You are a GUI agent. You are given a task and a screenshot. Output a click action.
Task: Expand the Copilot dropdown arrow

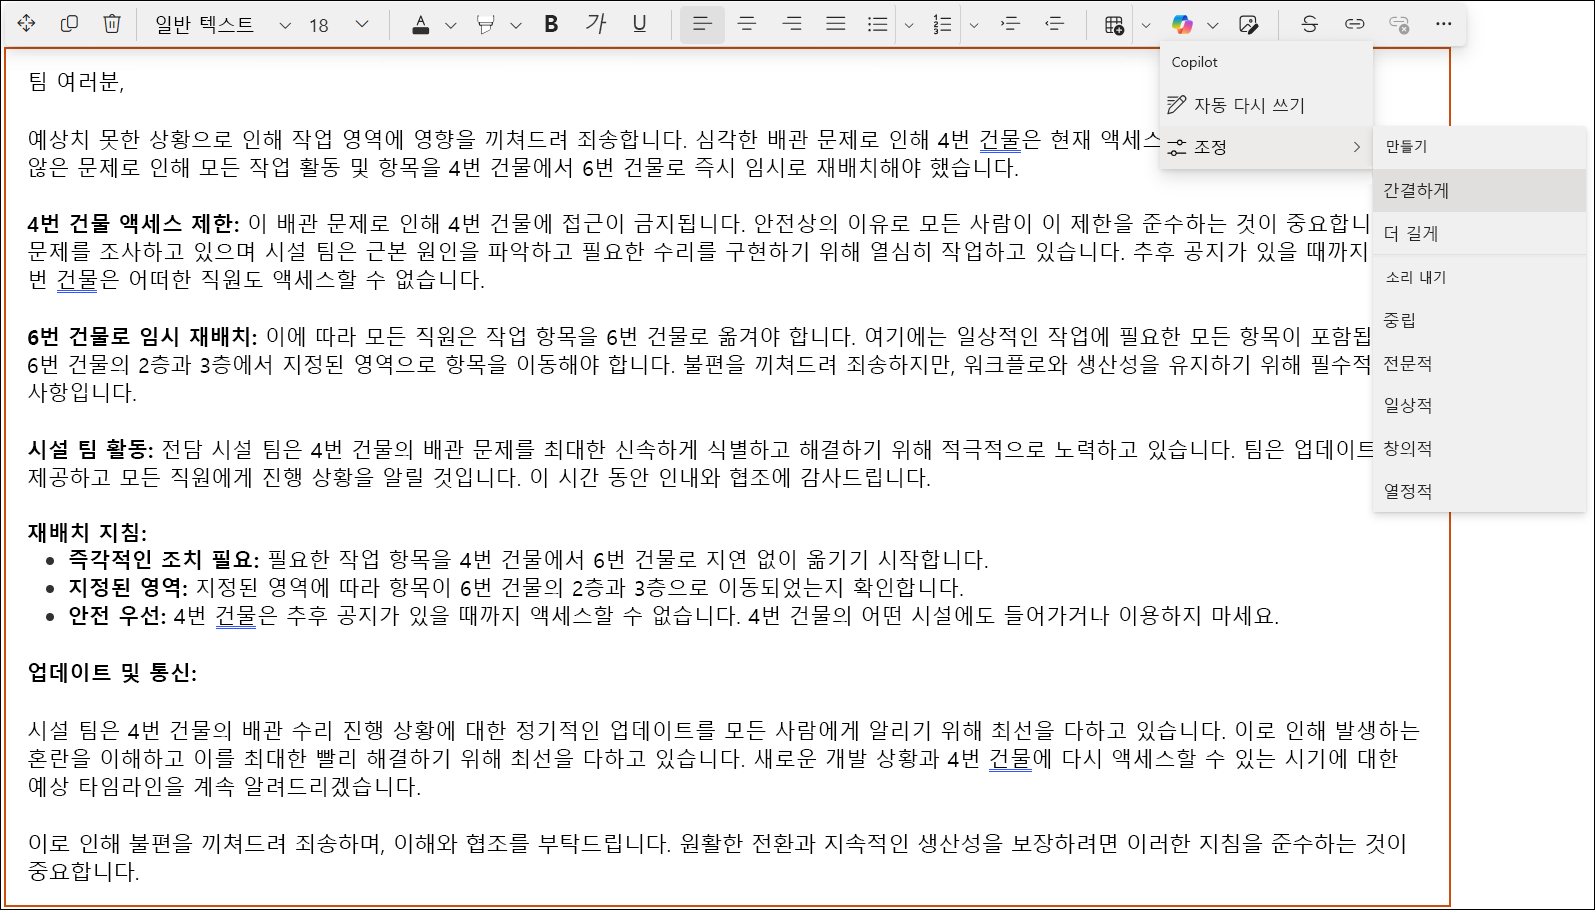click(1213, 25)
